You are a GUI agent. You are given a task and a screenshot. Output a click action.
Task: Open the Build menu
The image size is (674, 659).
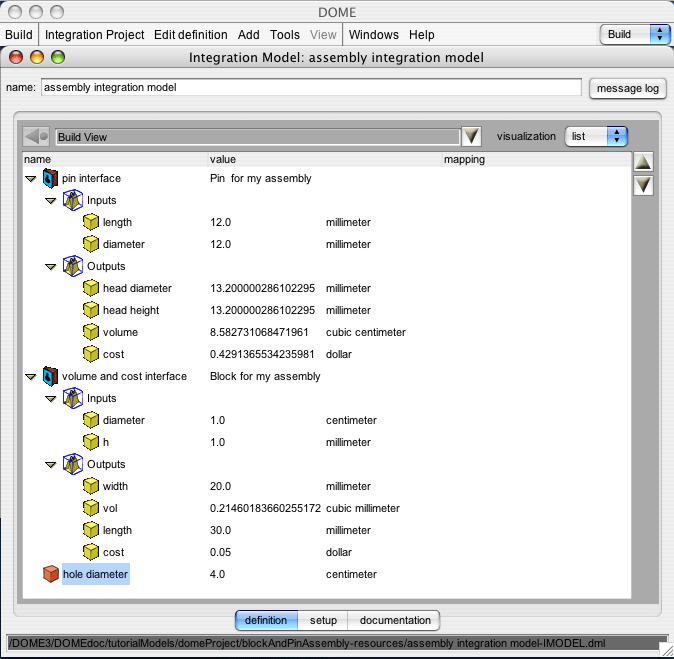pos(19,34)
